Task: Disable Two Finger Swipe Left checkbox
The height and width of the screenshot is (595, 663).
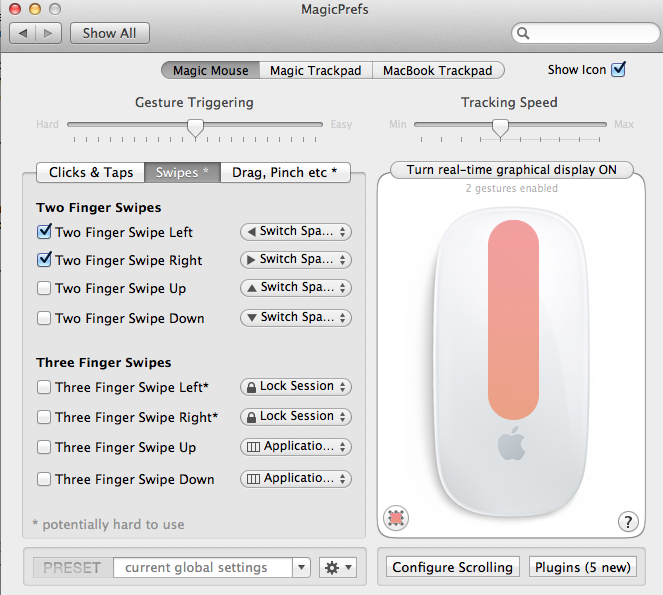Action: pyautogui.click(x=44, y=232)
